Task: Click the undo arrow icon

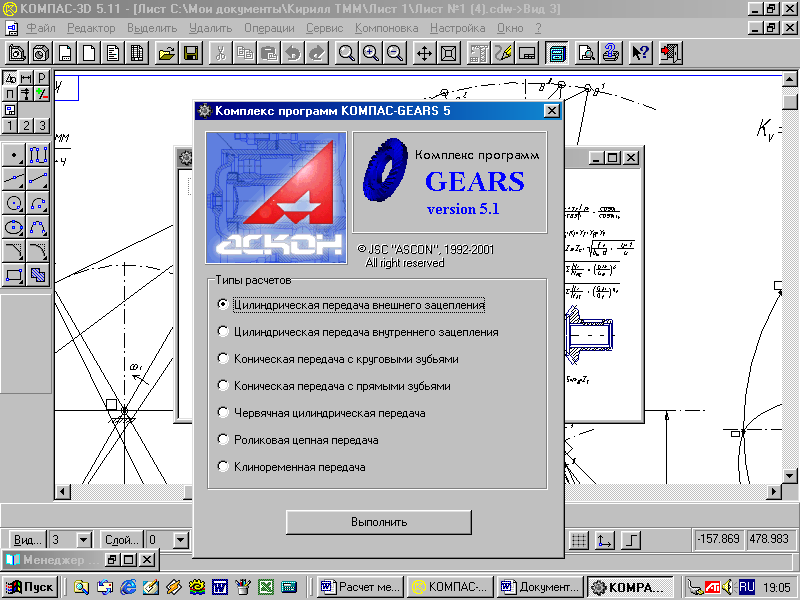Action: (293, 53)
